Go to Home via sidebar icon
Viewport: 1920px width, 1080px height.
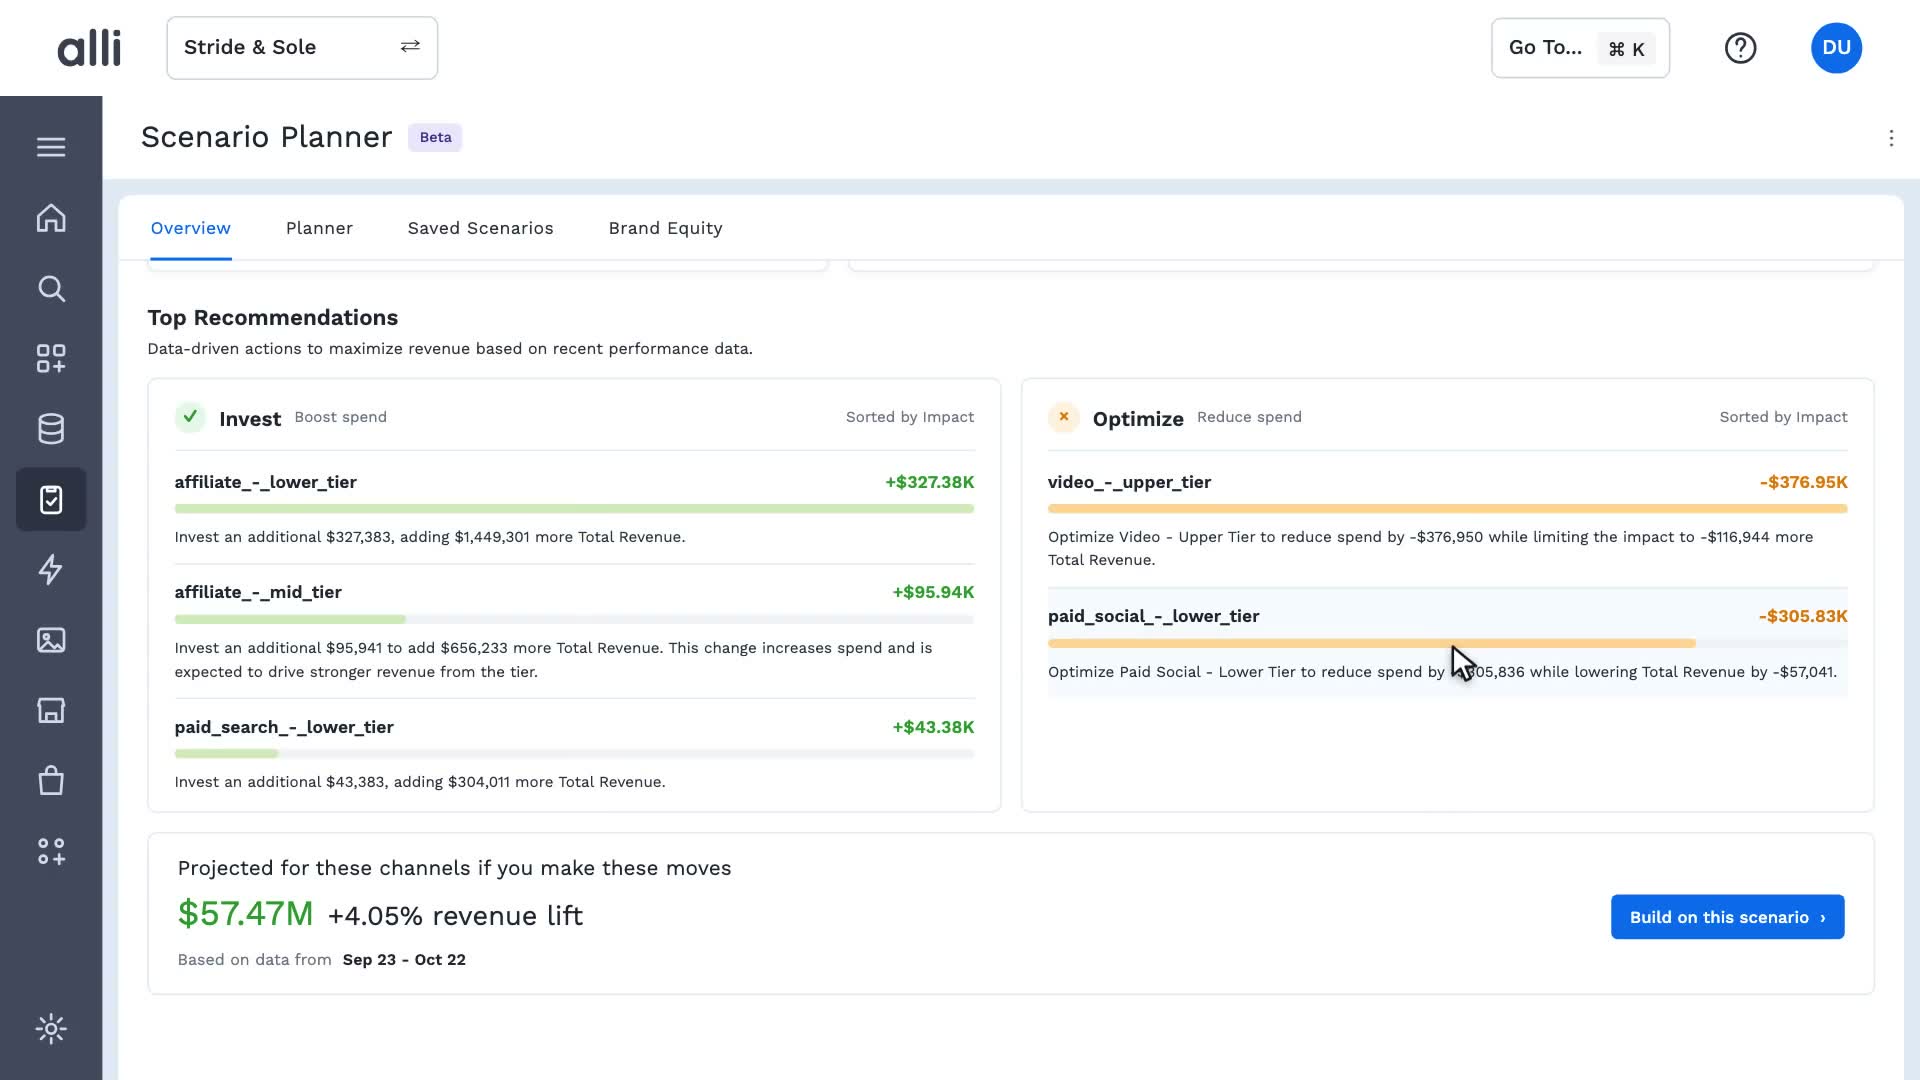[x=51, y=218]
